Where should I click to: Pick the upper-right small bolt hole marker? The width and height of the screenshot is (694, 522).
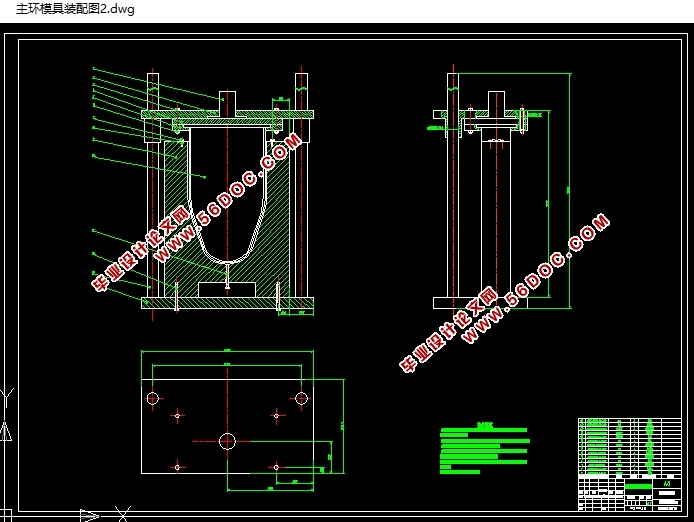click(x=276, y=414)
